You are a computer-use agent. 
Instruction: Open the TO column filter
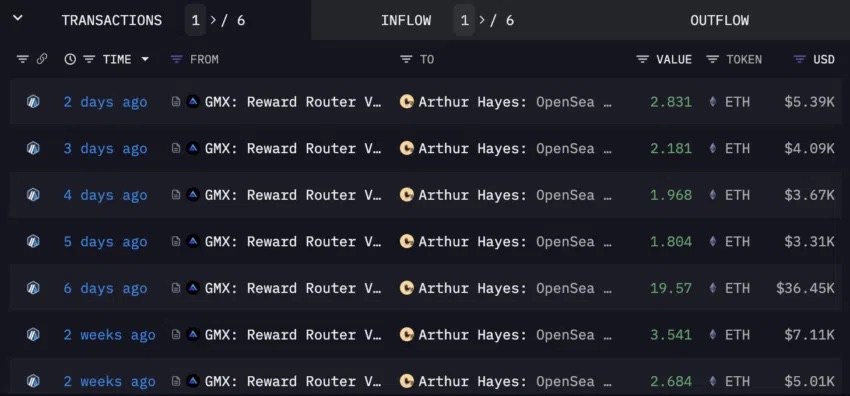click(406, 59)
